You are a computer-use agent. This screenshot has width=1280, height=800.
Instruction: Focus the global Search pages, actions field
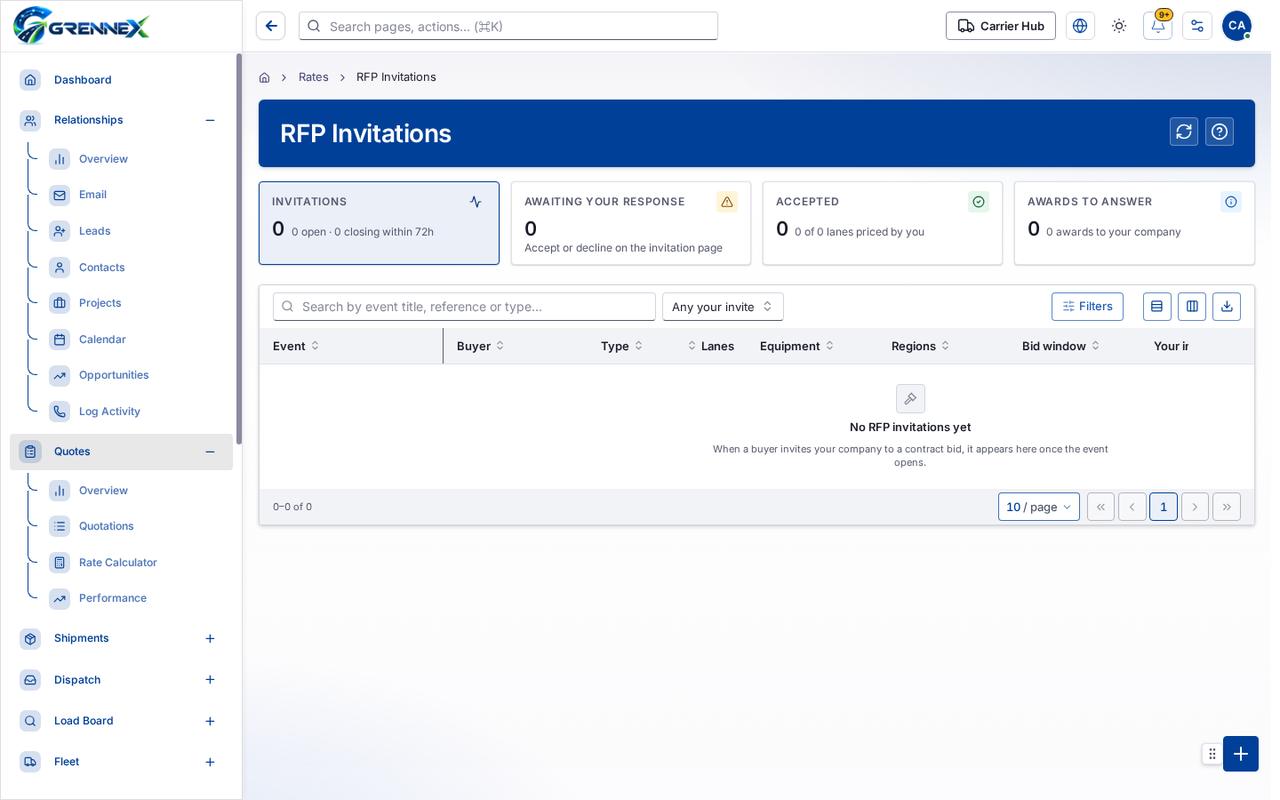tap(508, 26)
